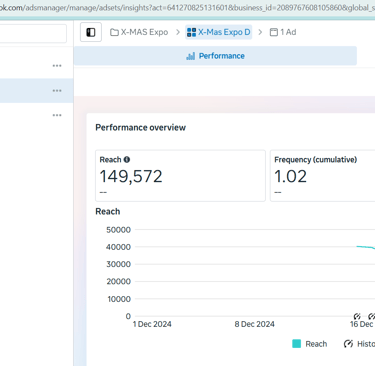Open the bottom three-dots menu in sidebar
This screenshot has height=366, width=375.
coord(57,115)
